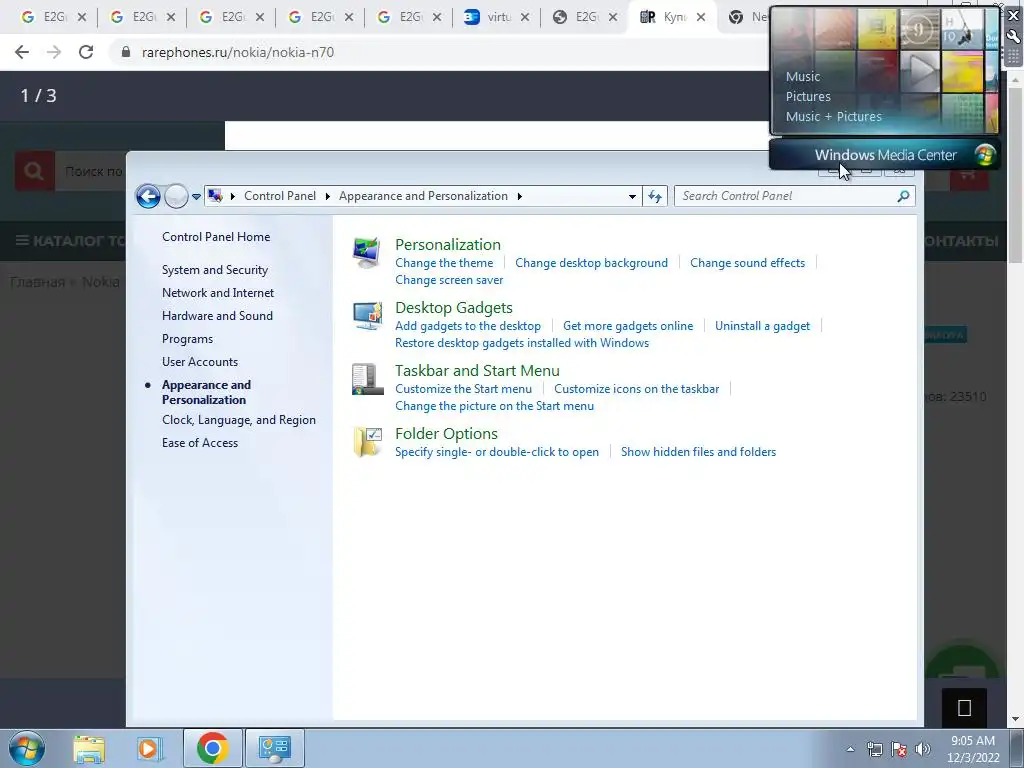Image resolution: width=1024 pixels, height=768 pixels.
Task: Expand the arrow before Control Panel breadcrumb
Action: click(x=232, y=196)
